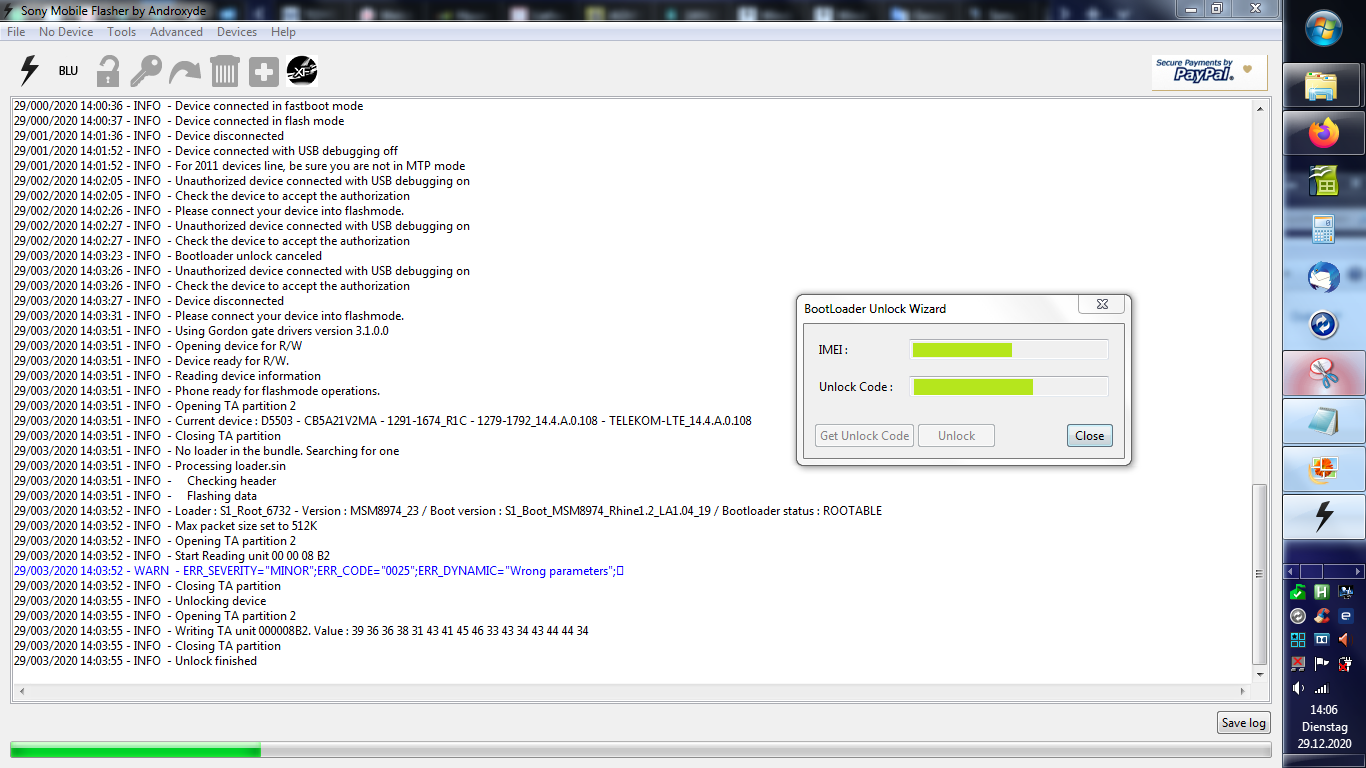The width and height of the screenshot is (1366, 768).
Task: Switch to Firefox in the taskbar
Action: tap(1324, 133)
